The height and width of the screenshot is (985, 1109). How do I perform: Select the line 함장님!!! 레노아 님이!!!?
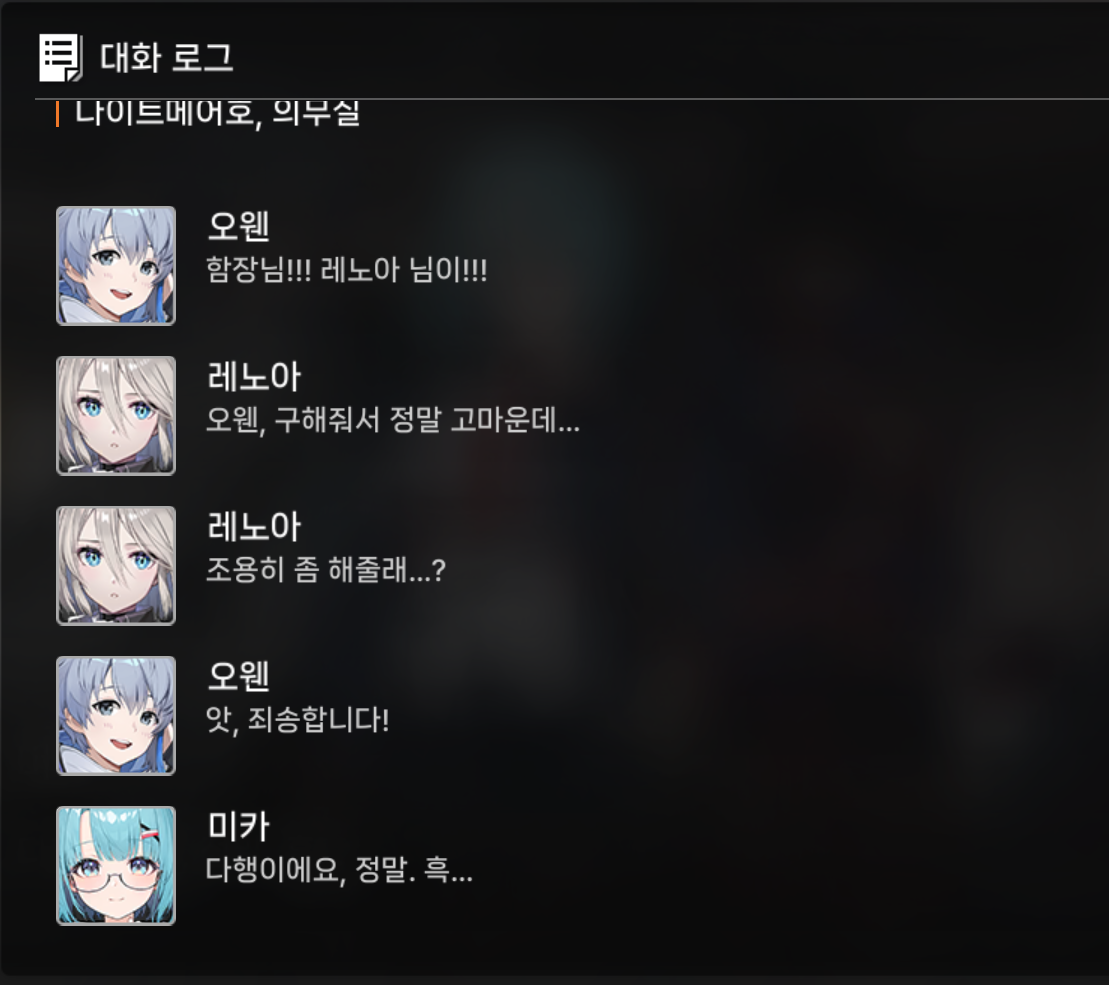(347, 269)
